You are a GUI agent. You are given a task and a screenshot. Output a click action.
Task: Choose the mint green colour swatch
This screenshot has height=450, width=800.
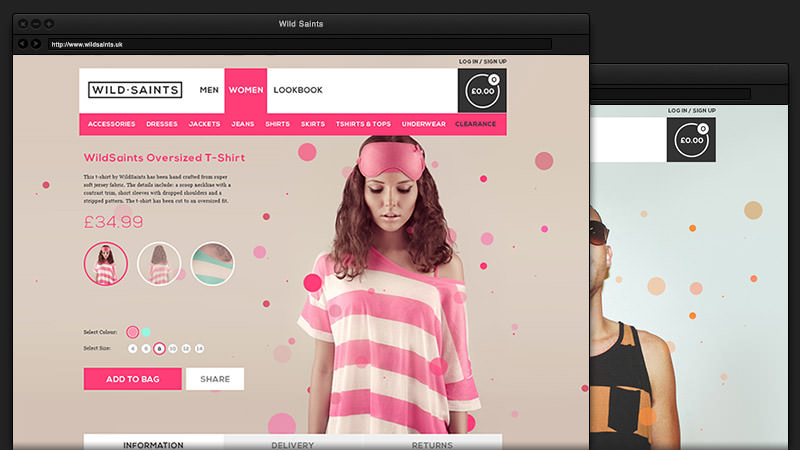(x=146, y=332)
